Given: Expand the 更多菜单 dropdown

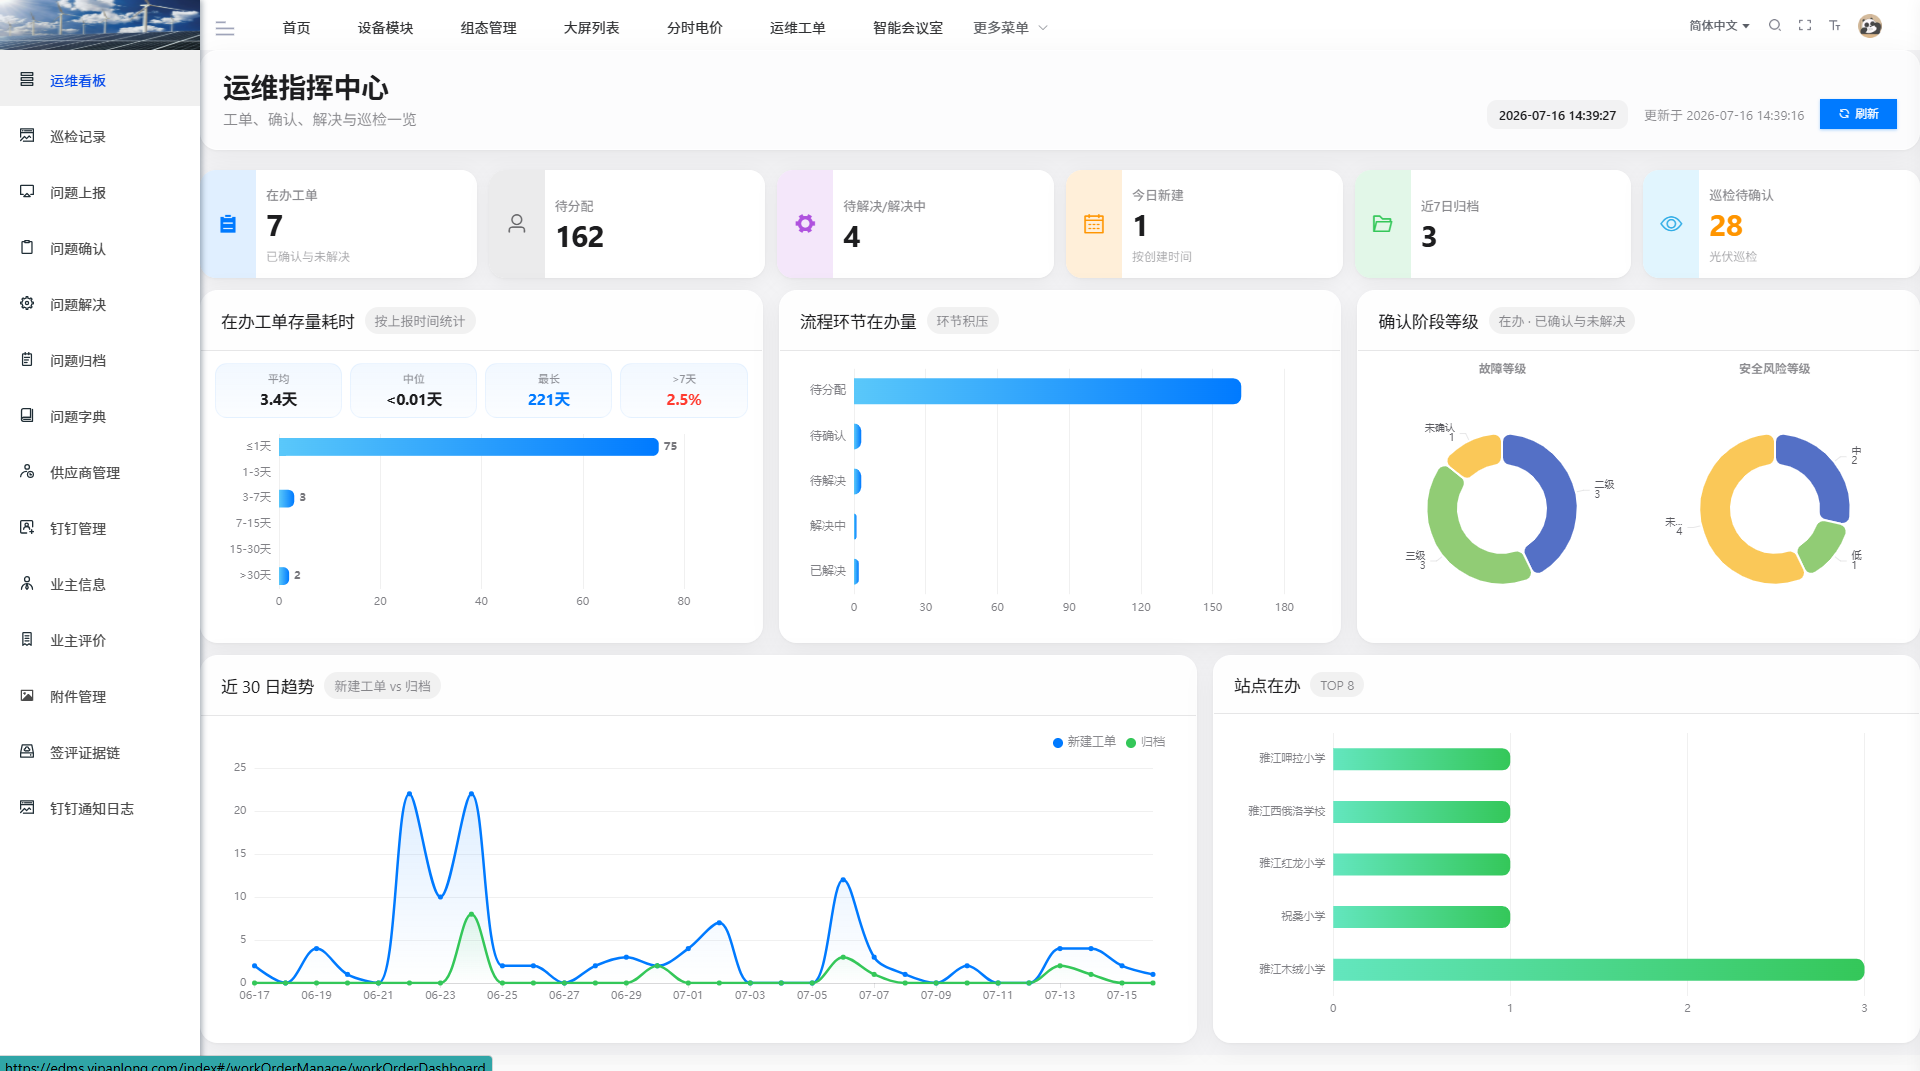Looking at the screenshot, I should click(1010, 28).
